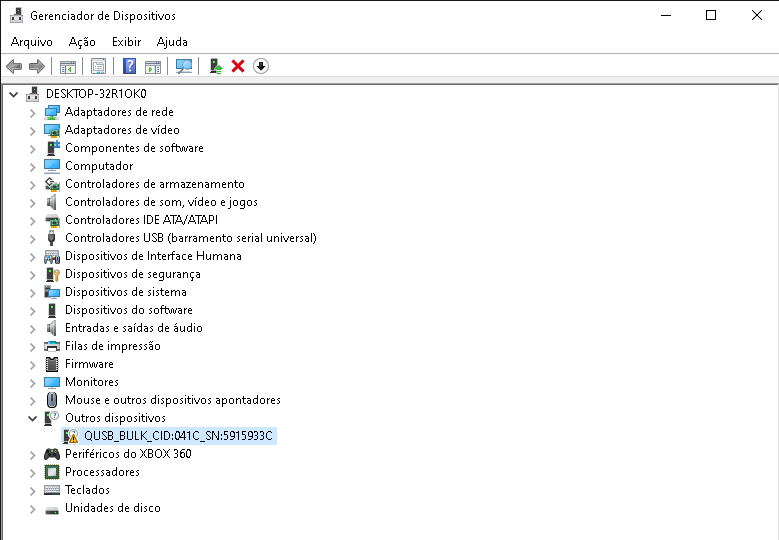The width and height of the screenshot is (779, 540).
Task: Click the Gerenciador de Dispositivos title bar icon
Action: (16, 15)
